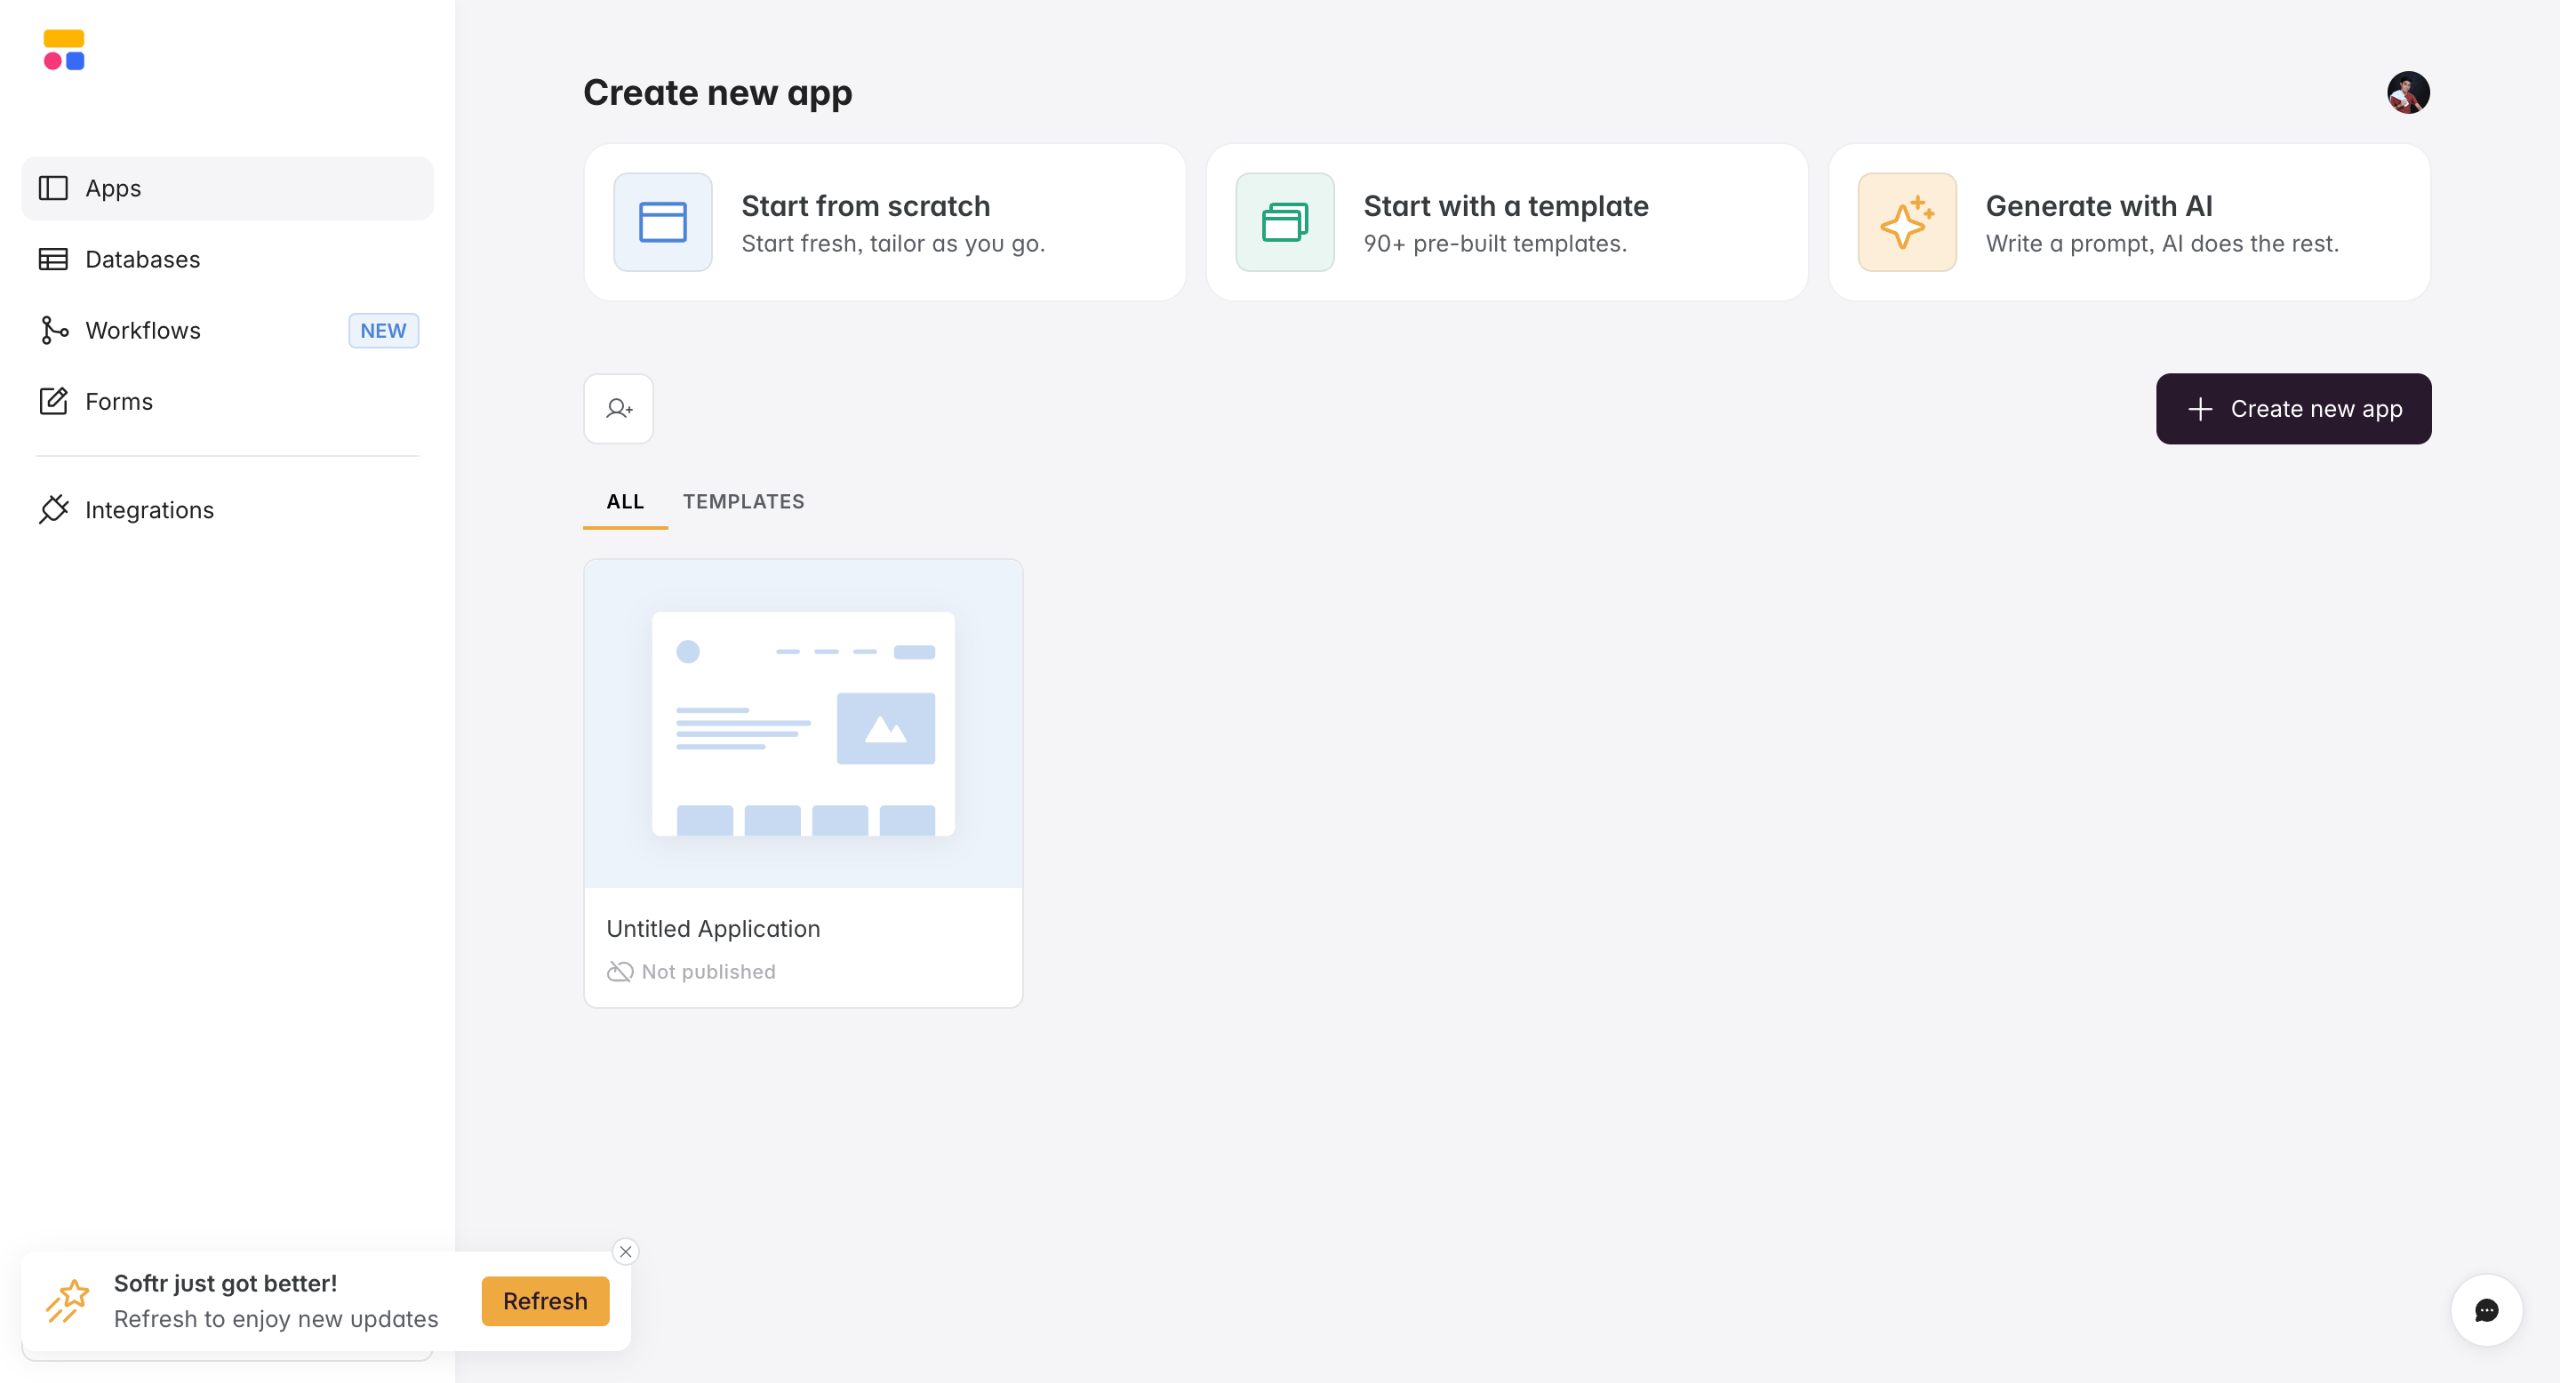Viewport: 2560px width, 1383px height.
Task: Select the ALL tab
Action: (625, 502)
